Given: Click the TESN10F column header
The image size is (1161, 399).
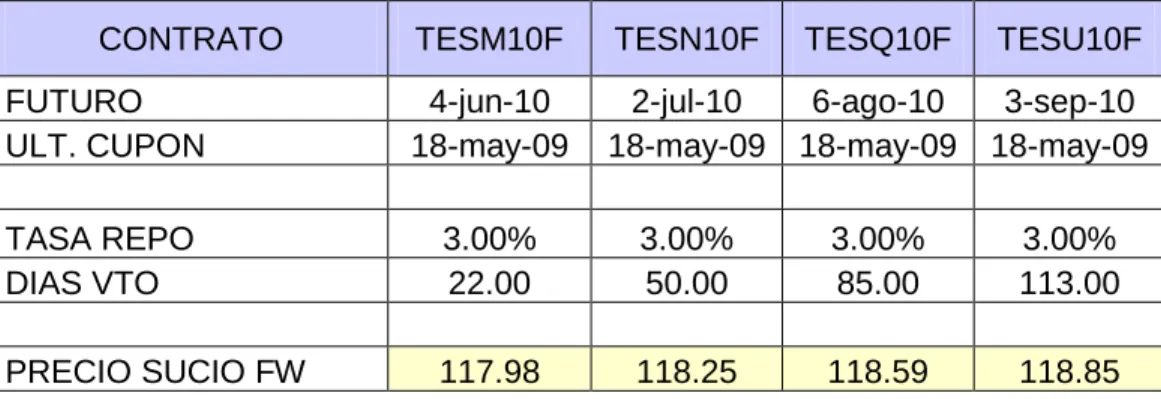Looking at the screenshot, I should click(x=686, y=38).
